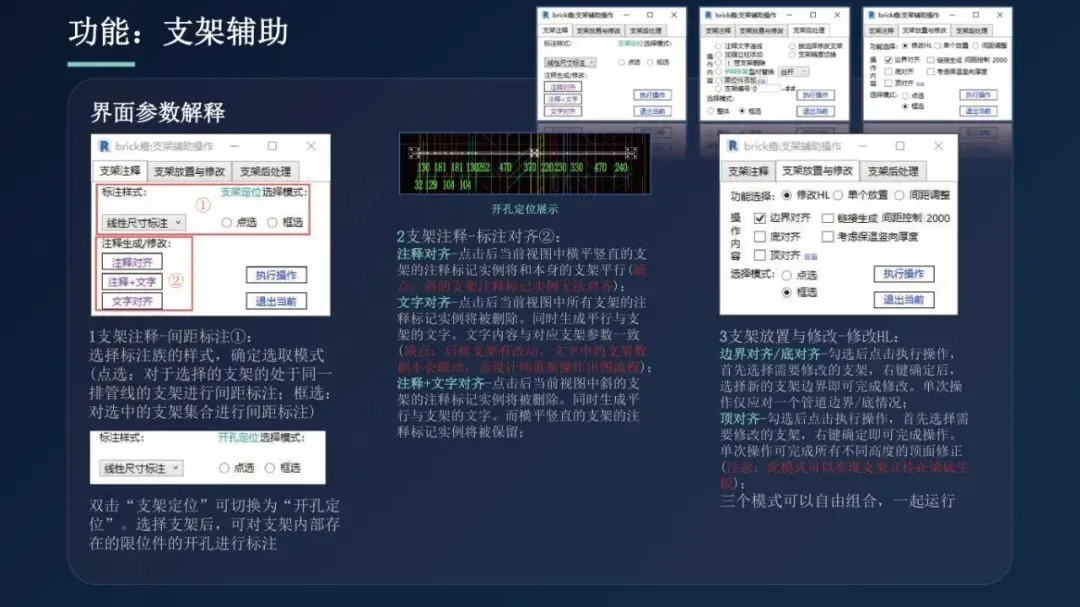Click Revit logo in small 支架注释 thumbnail dialog
This screenshot has width=1080, height=607.
[546, 14]
